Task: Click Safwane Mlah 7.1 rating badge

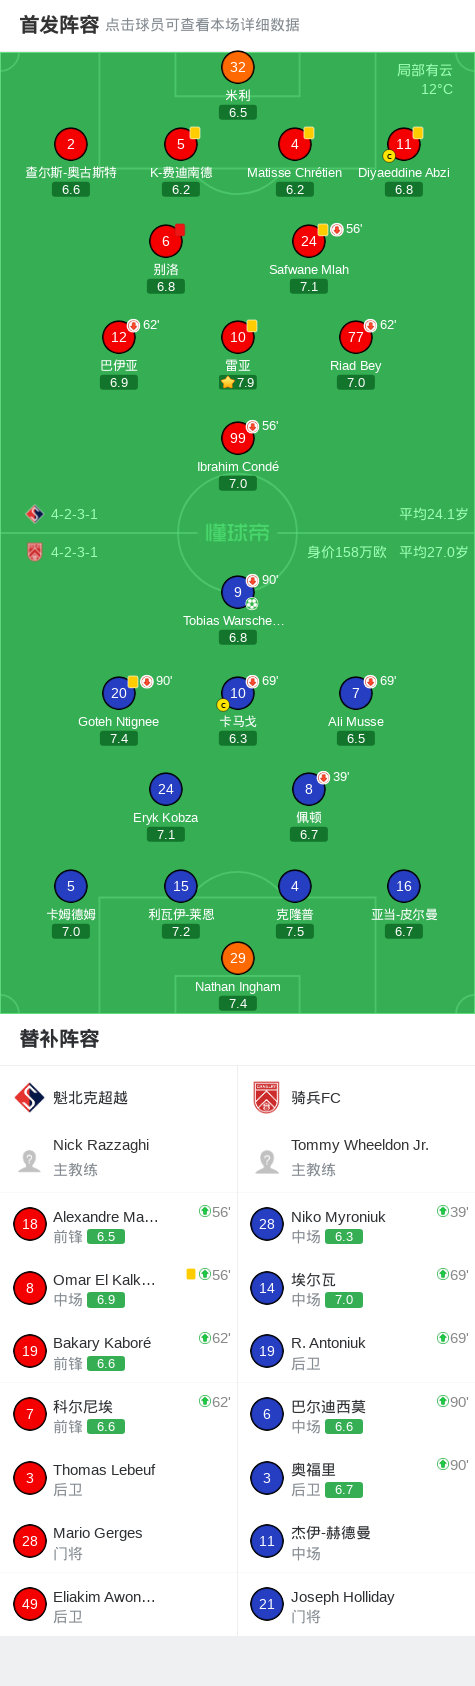Action: tap(309, 286)
